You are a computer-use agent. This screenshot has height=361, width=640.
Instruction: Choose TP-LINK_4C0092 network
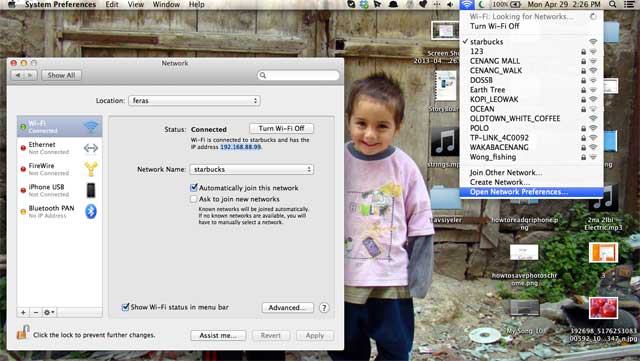(x=531, y=138)
